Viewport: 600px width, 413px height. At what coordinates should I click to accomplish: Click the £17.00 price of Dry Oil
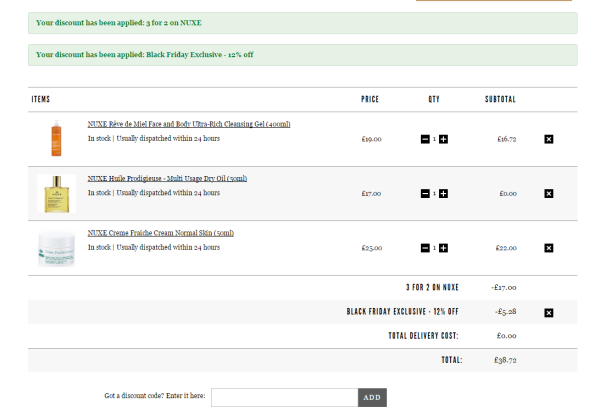371,194
